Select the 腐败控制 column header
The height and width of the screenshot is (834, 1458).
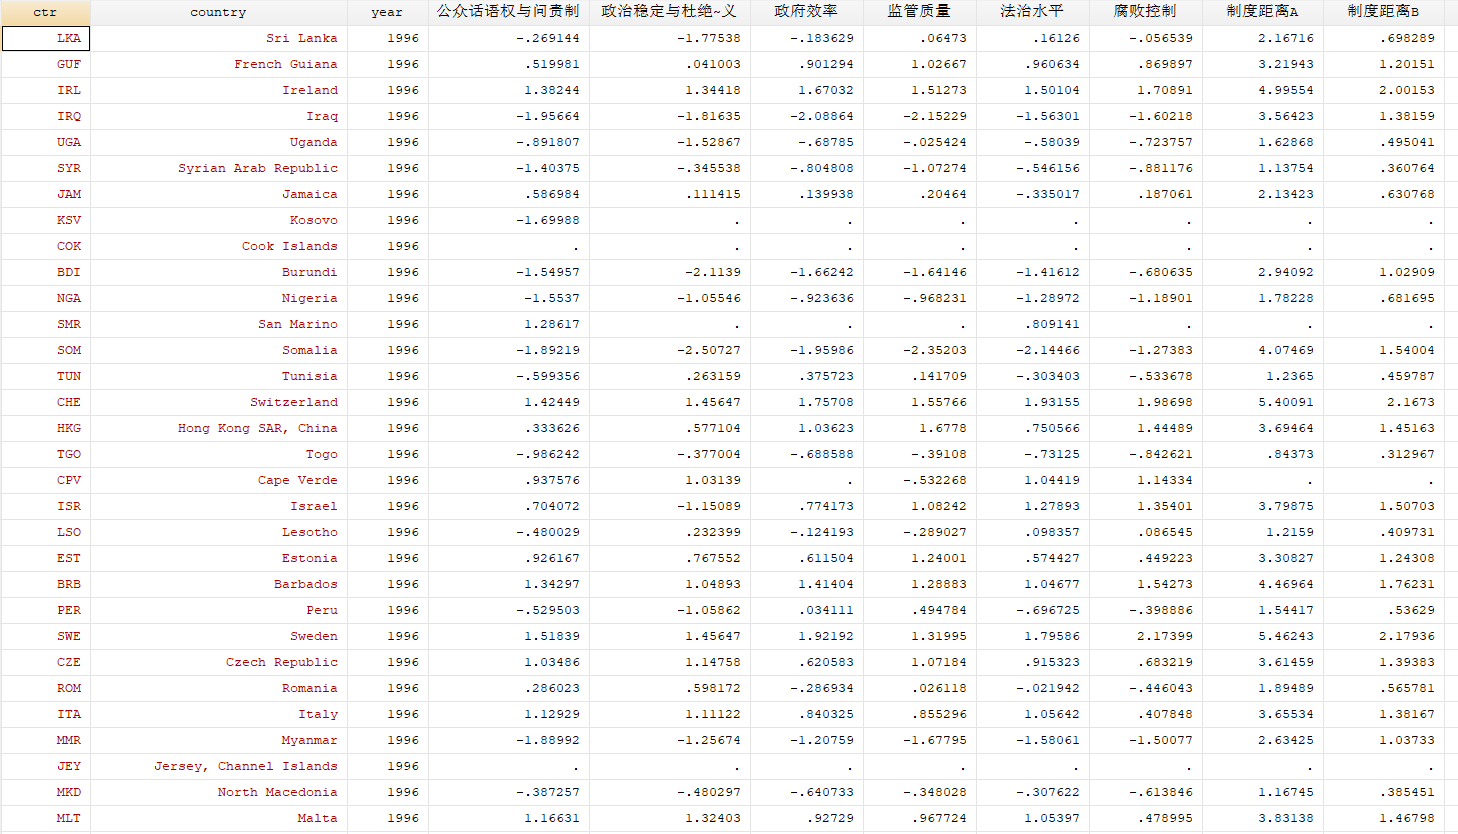click(x=1146, y=12)
